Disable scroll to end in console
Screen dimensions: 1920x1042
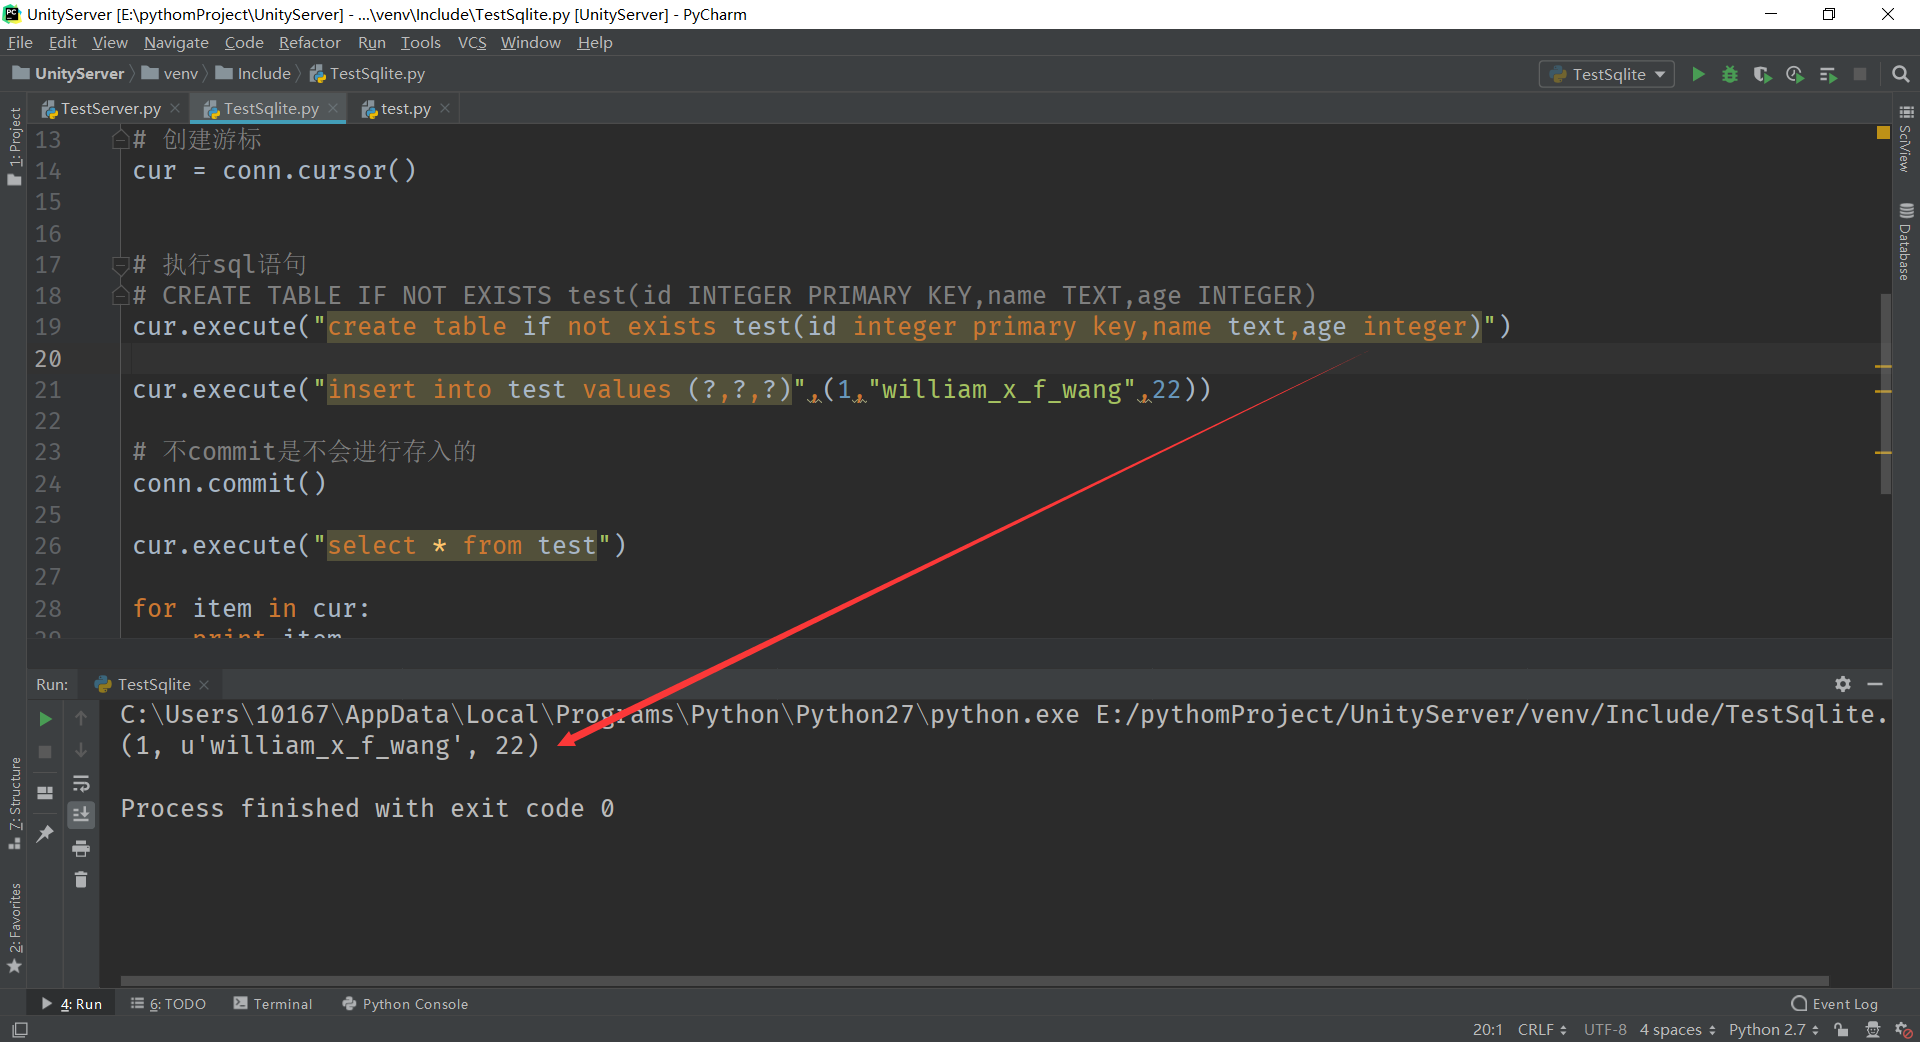(81, 813)
